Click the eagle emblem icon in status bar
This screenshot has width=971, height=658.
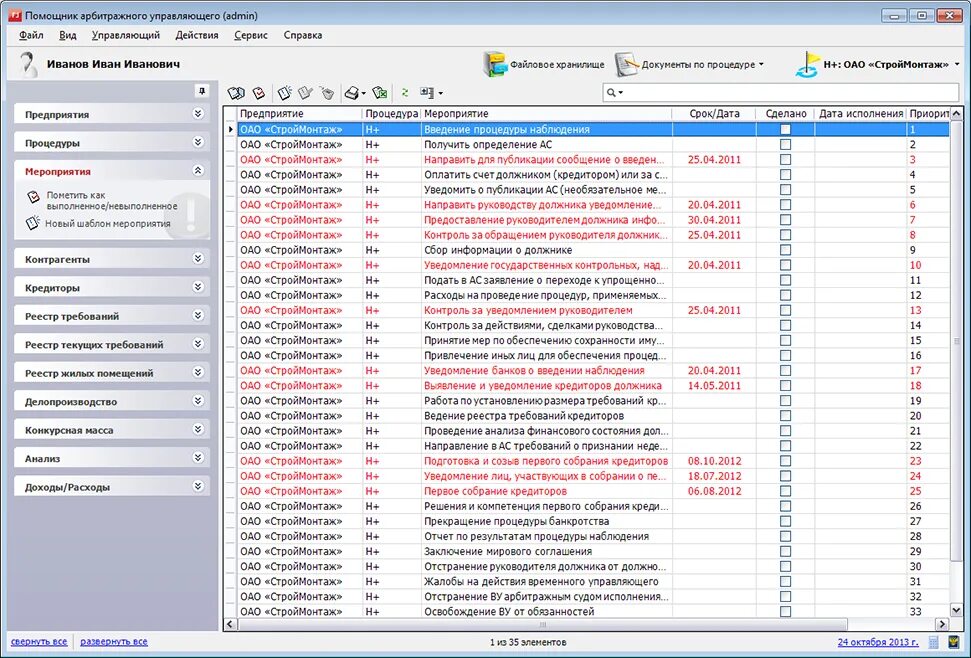[953, 642]
